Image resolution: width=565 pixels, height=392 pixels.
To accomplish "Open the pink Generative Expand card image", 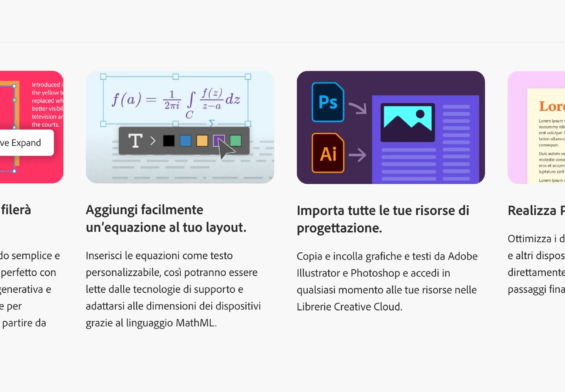I will click(32, 127).
